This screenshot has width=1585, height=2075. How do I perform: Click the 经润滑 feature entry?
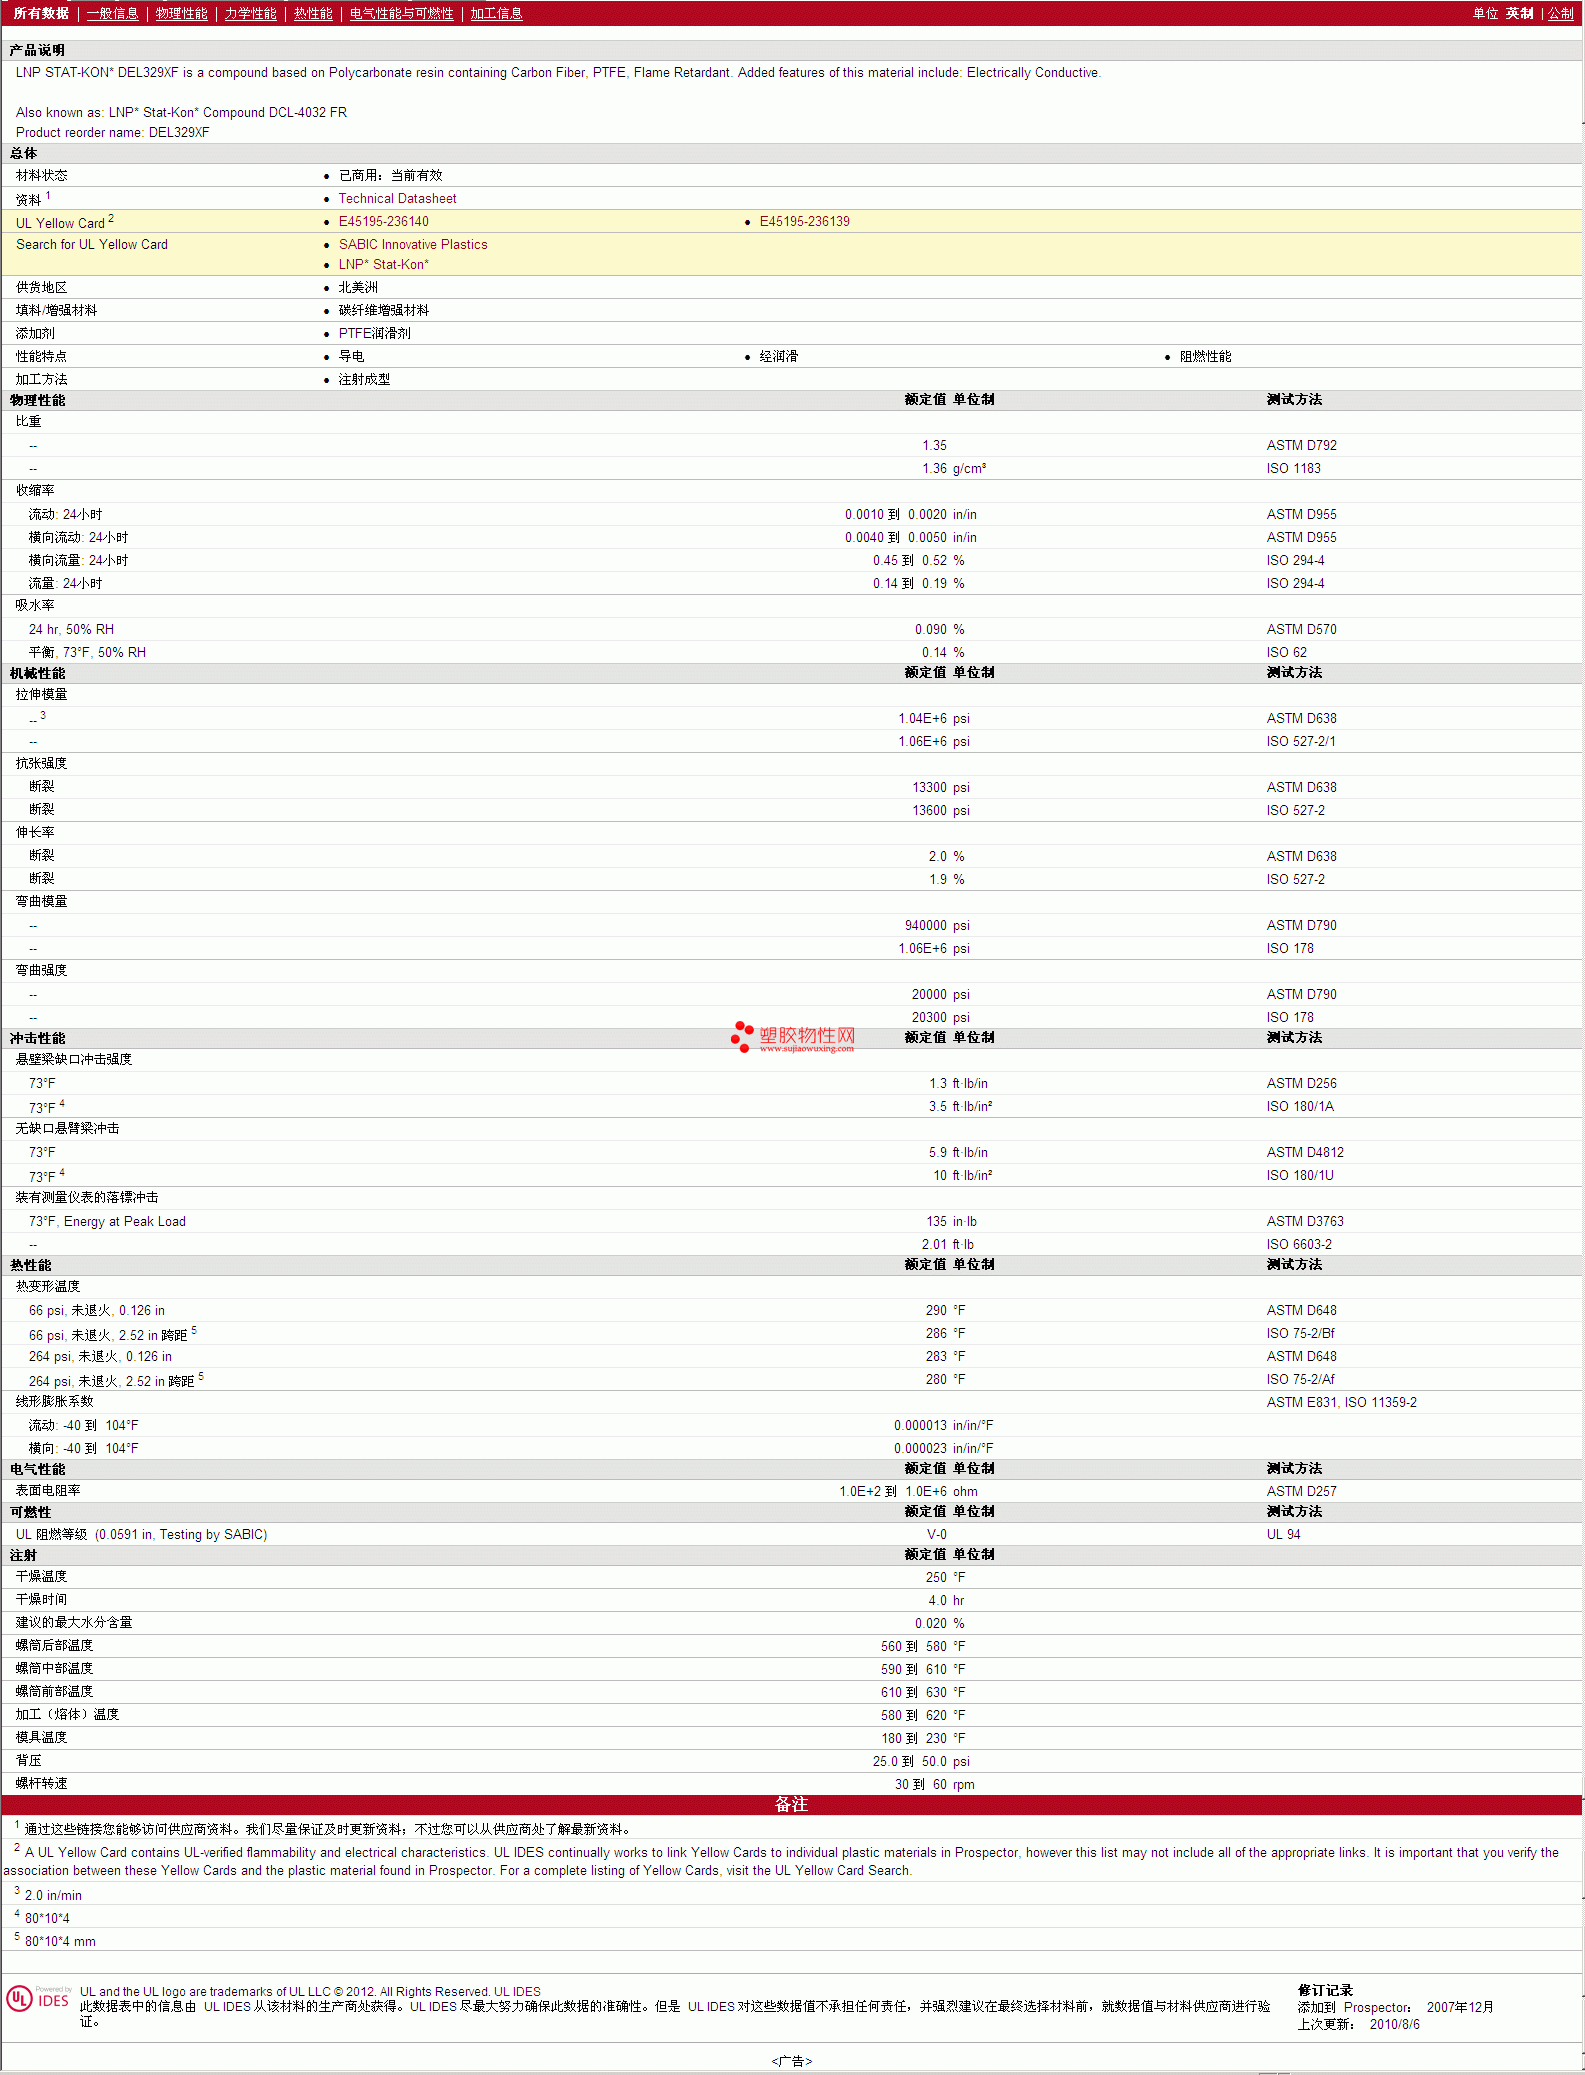(778, 356)
